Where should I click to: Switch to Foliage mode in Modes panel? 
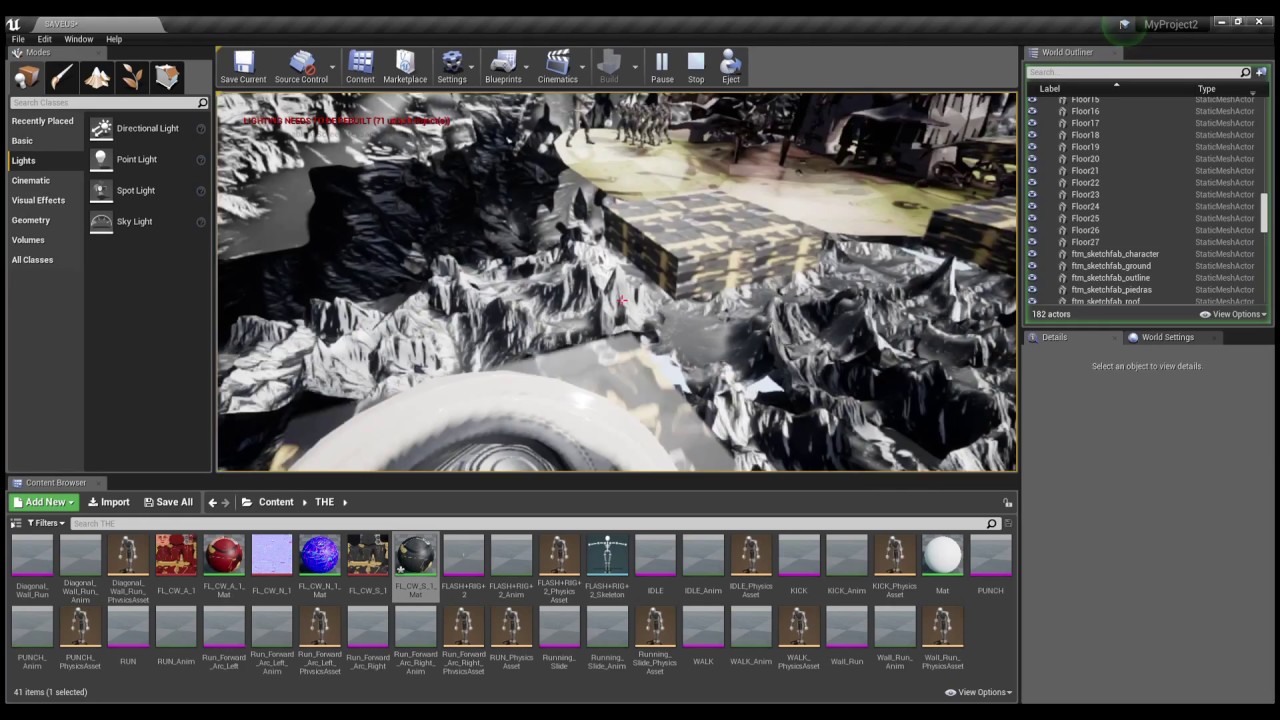pyautogui.click(x=132, y=77)
